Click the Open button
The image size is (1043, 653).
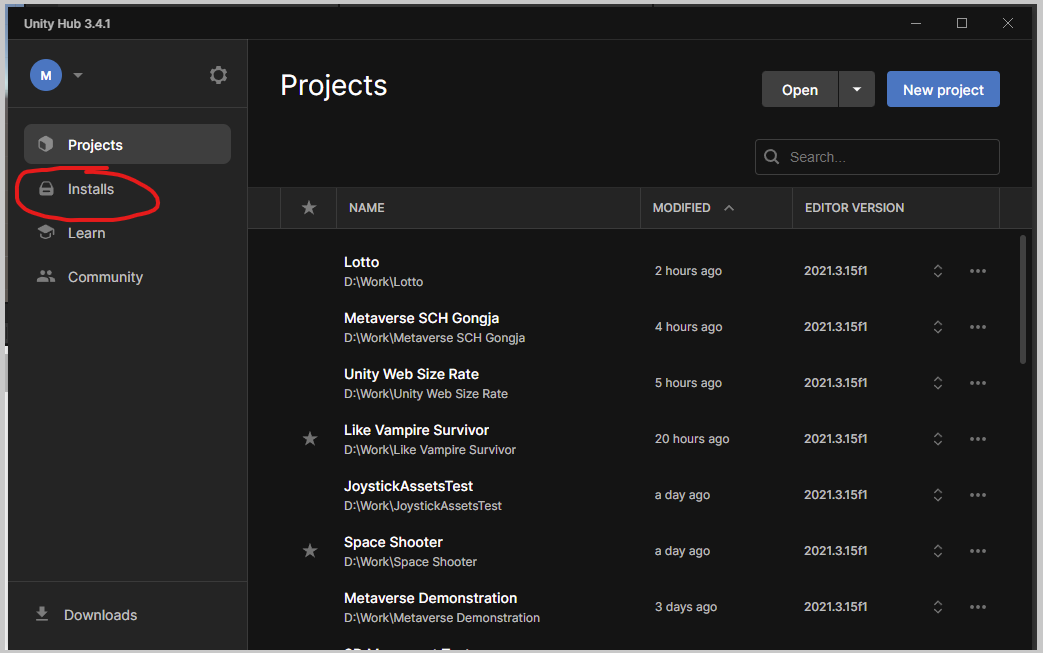pos(800,90)
